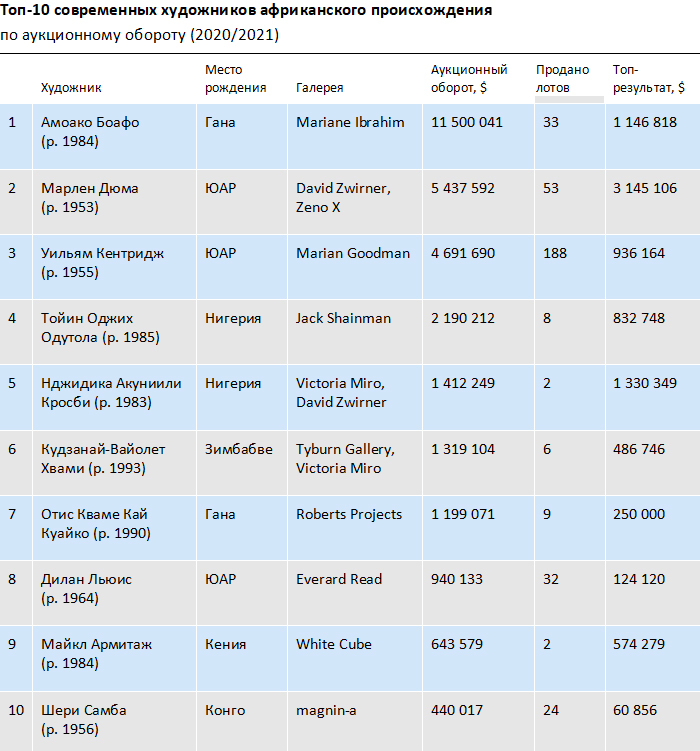The width and height of the screenshot is (700, 751).
Task: Click top result '936 164'
Action: (x=639, y=253)
